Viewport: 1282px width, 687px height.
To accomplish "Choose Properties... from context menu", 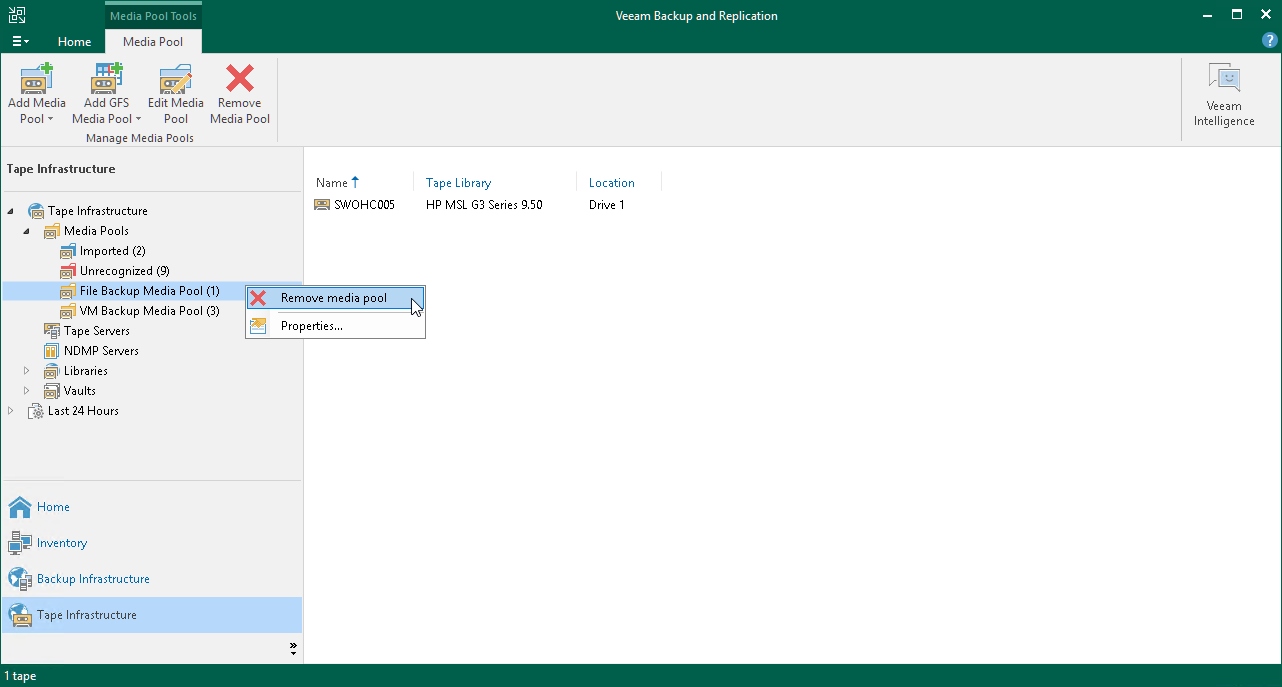I will tap(336, 326).
